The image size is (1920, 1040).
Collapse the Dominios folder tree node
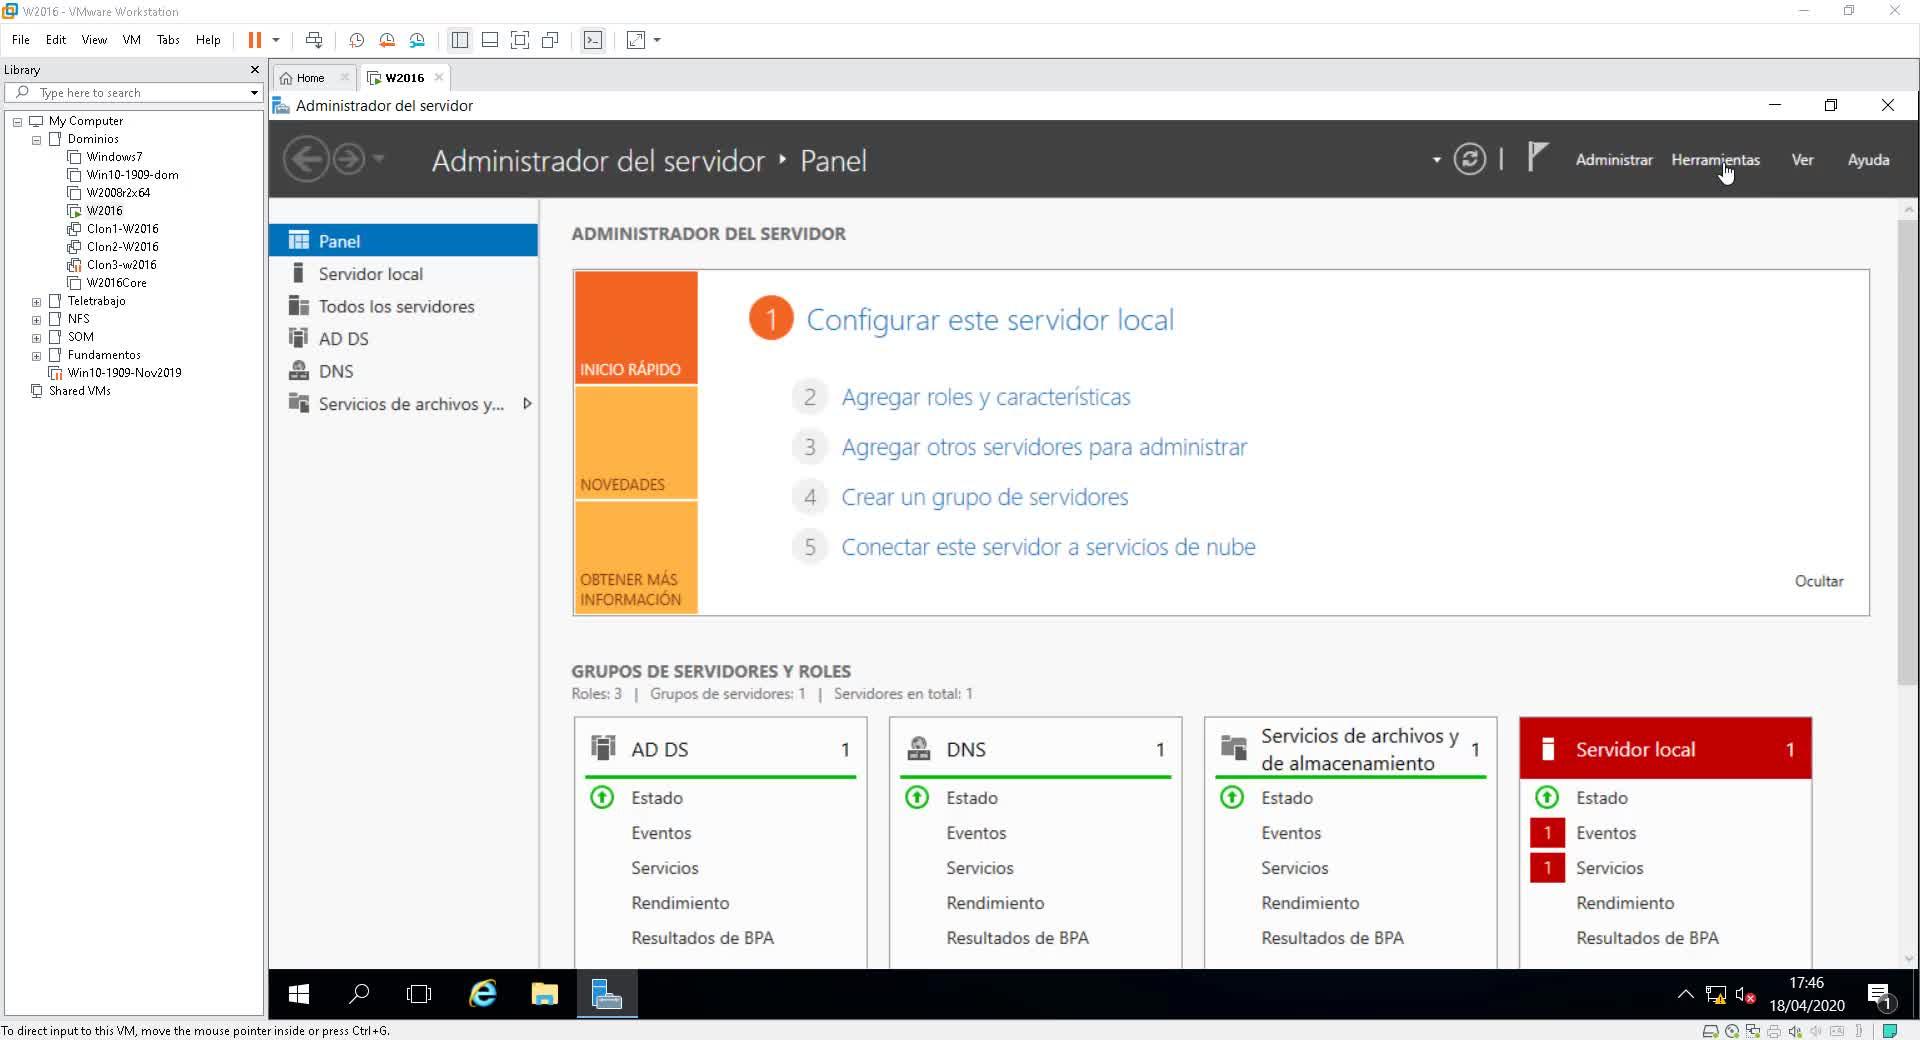point(37,140)
